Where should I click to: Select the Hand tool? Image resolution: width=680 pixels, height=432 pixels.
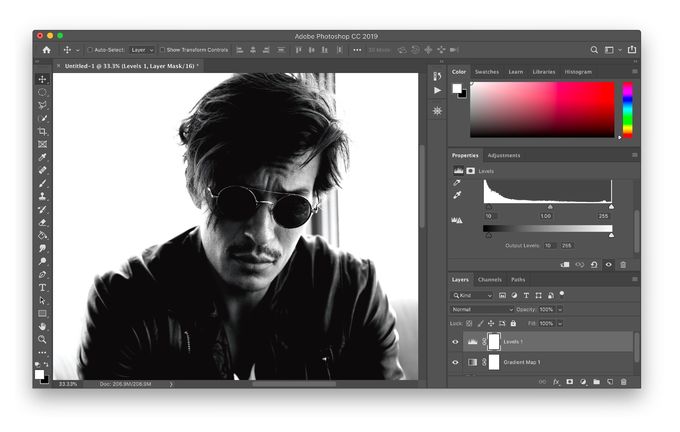[x=42, y=326]
